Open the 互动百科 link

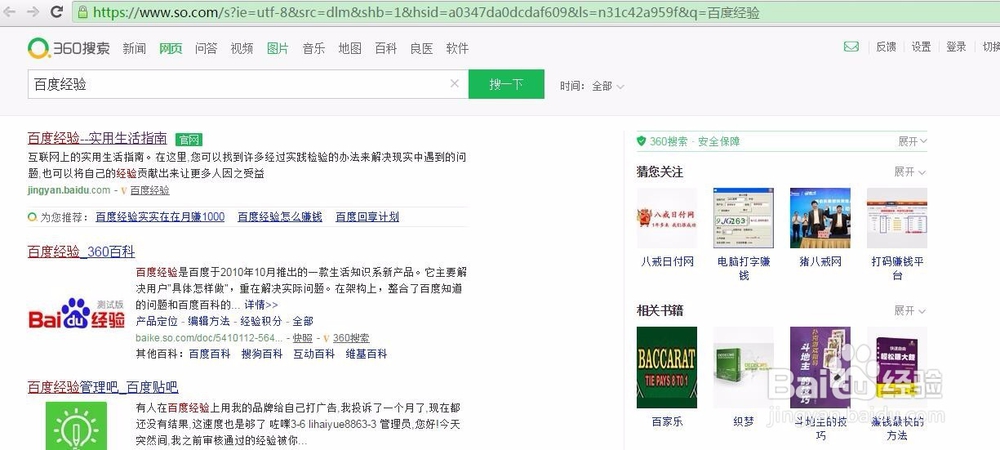point(314,354)
